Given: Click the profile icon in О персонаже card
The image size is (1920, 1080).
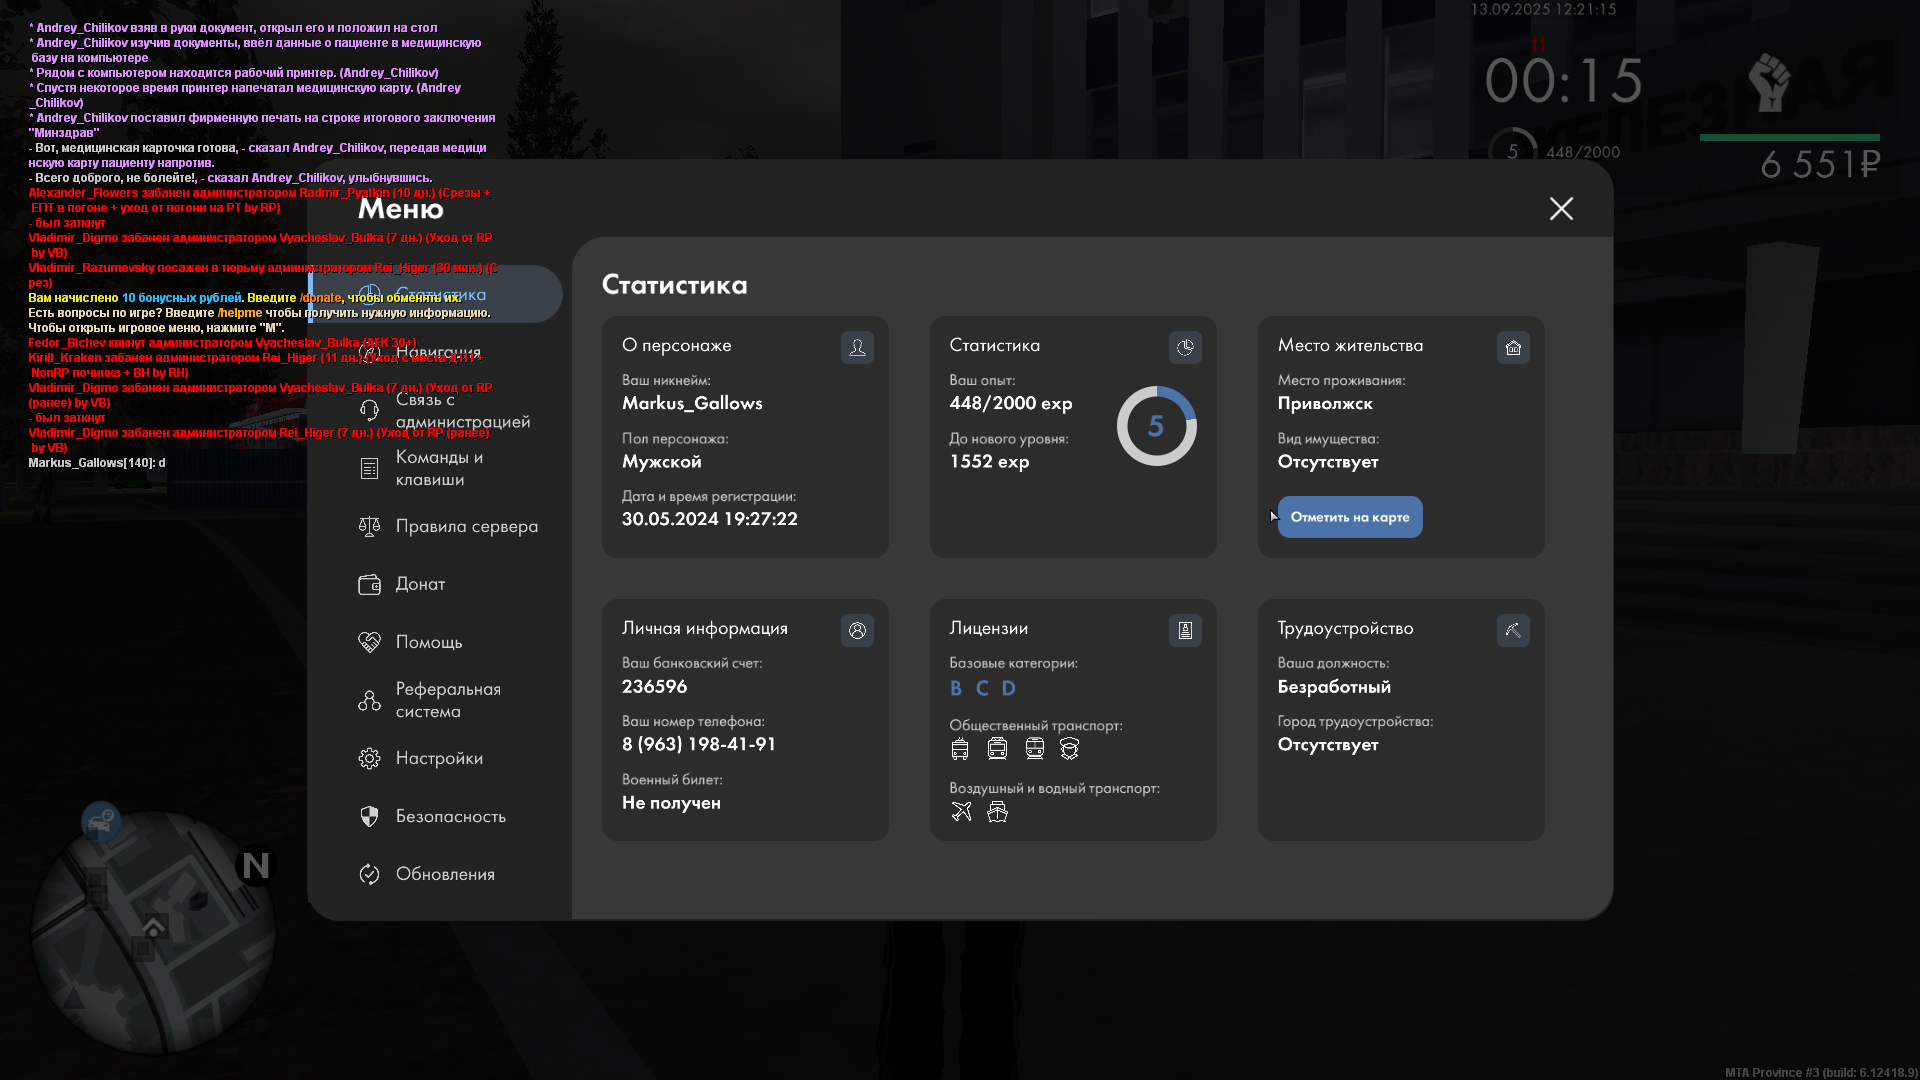Looking at the screenshot, I should click(857, 347).
